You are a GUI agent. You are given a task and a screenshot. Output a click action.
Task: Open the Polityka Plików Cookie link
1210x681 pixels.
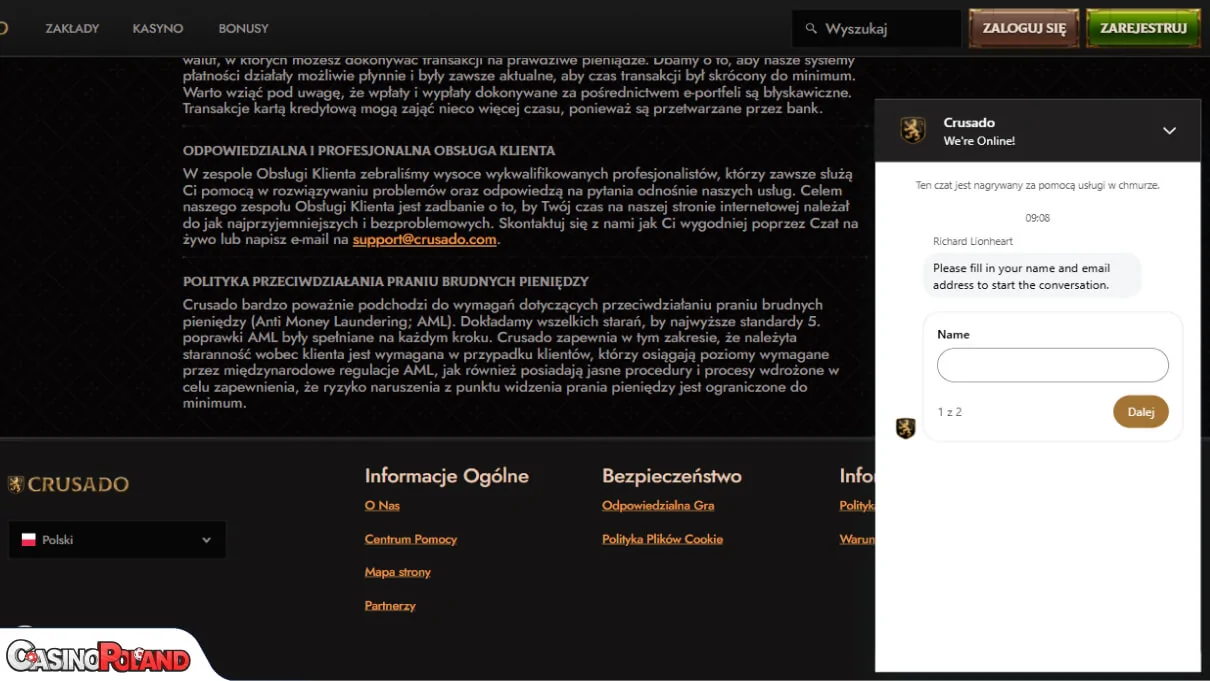pyautogui.click(x=662, y=539)
